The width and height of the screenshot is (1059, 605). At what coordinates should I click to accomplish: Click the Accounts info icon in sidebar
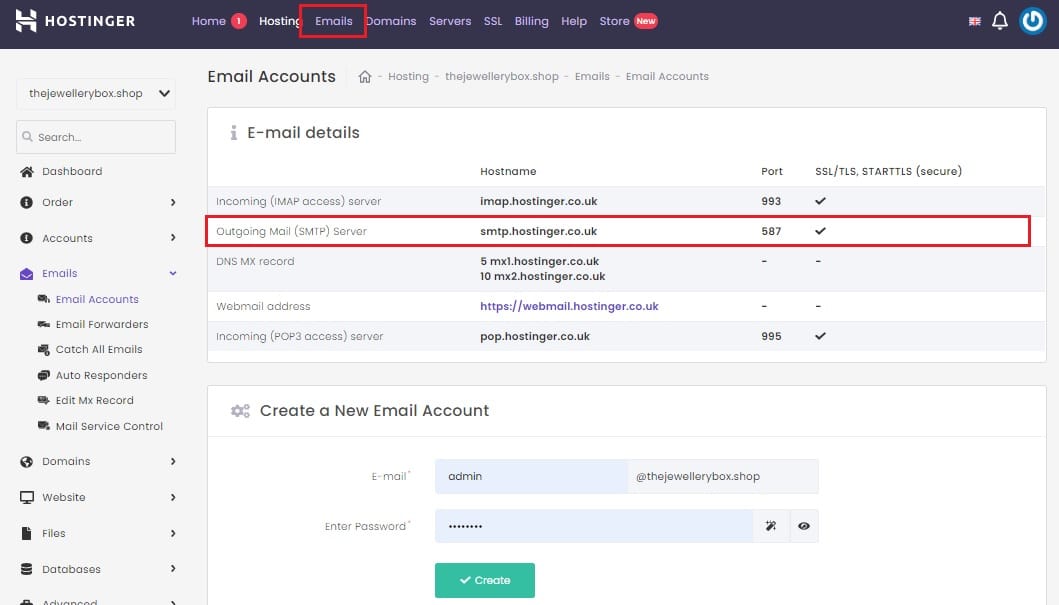[26, 238]
